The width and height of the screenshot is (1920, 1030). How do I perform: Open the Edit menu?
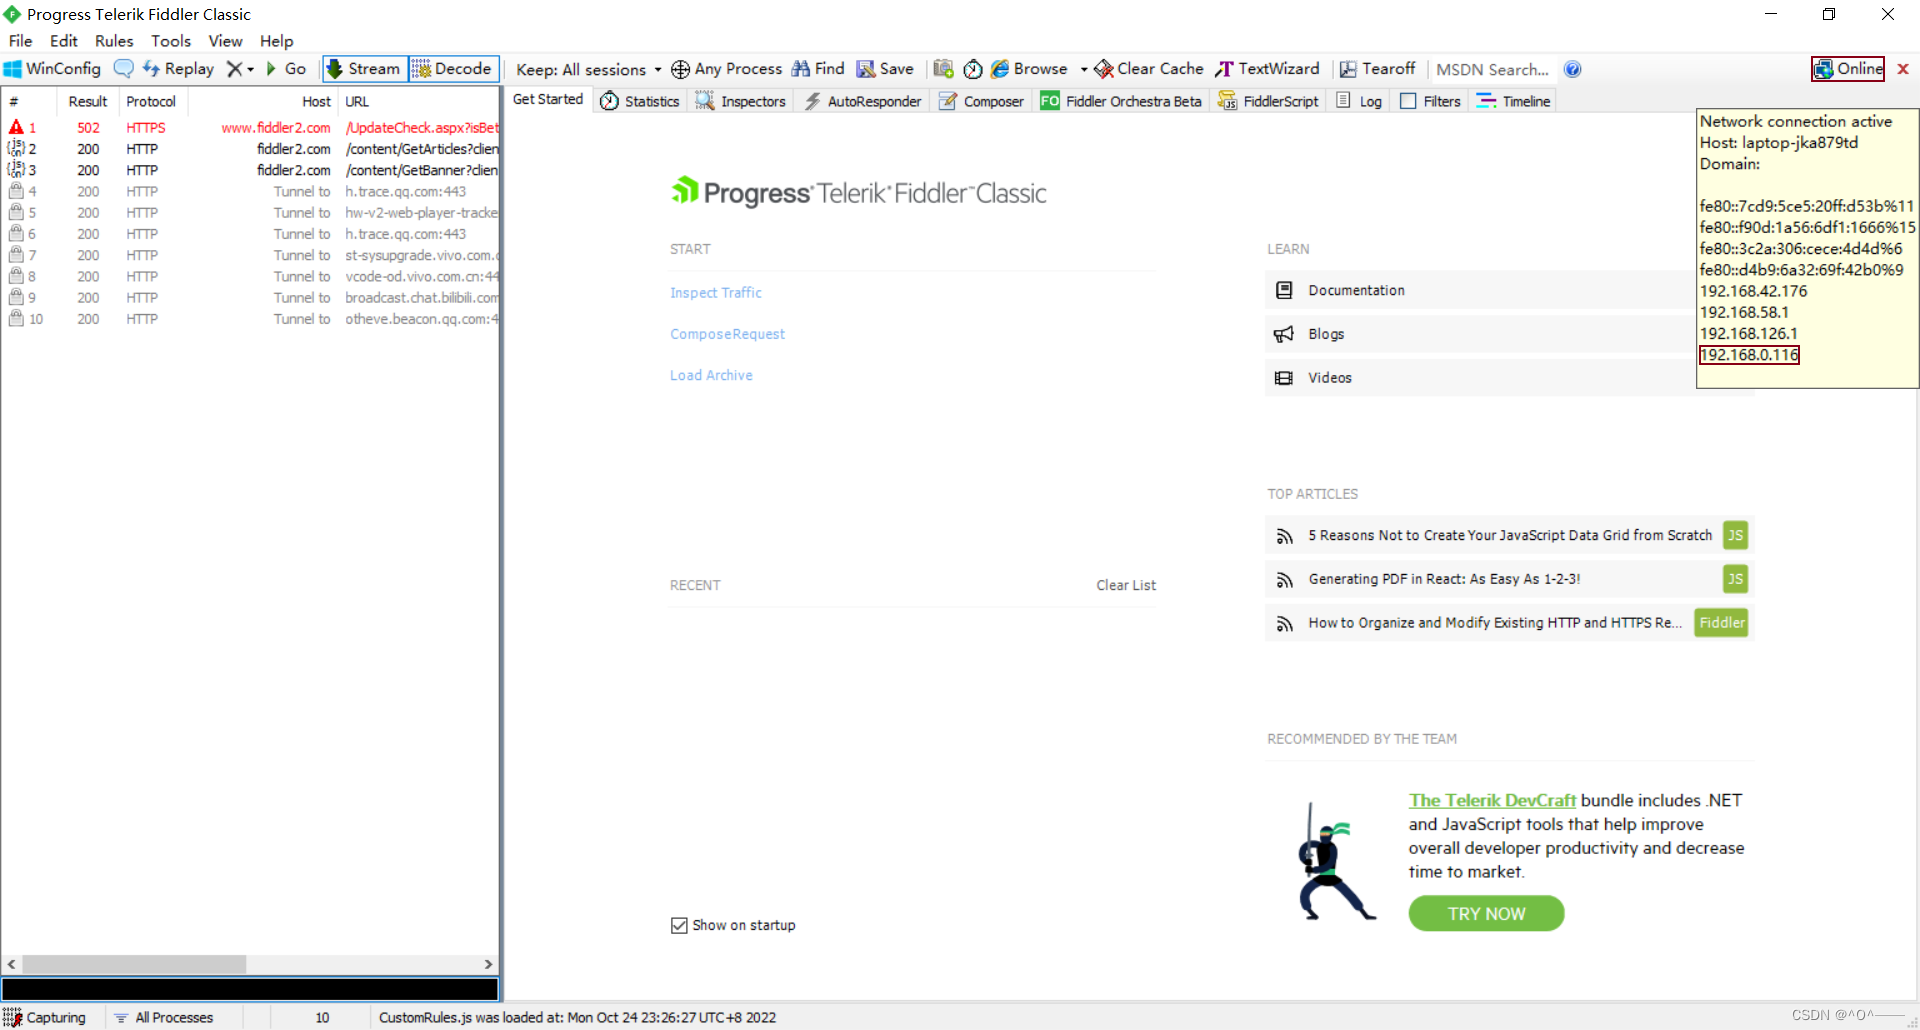[x=64, y=41]
